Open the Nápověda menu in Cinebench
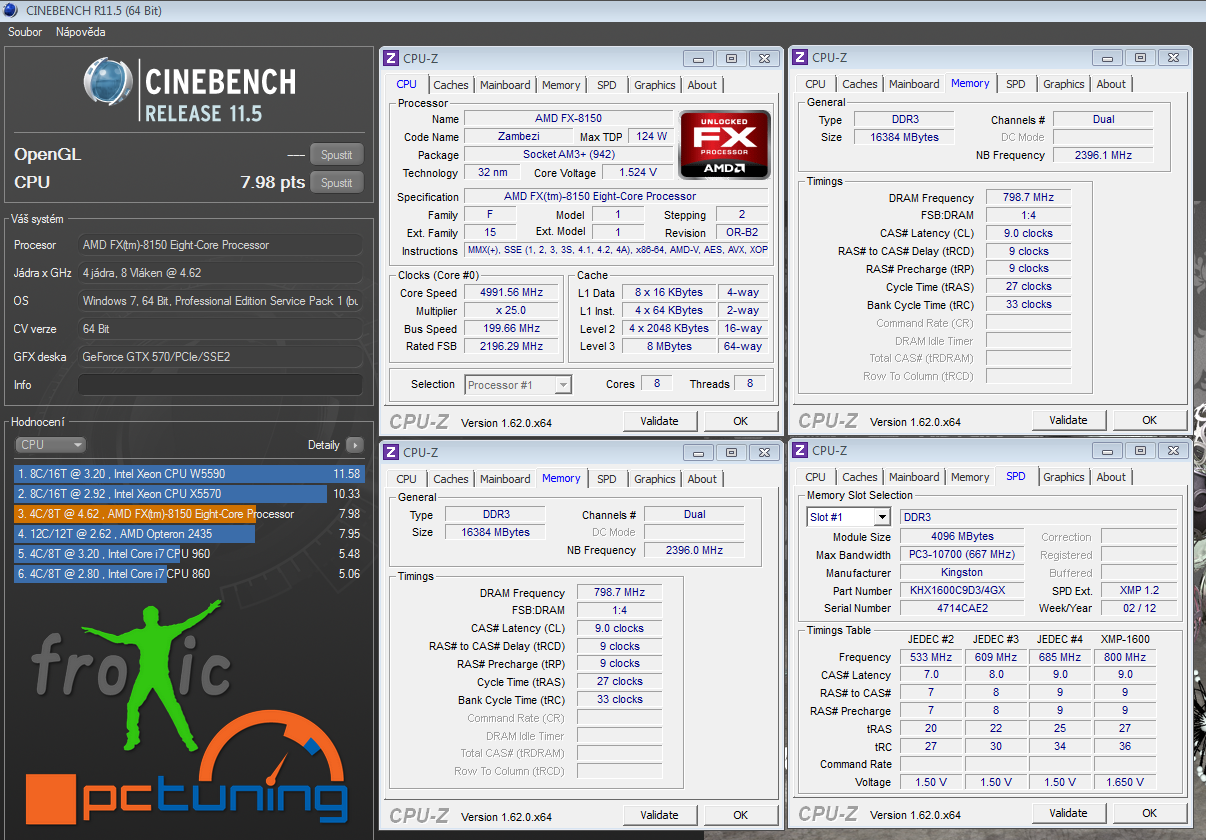The image size is (1206, 840). (80, 32)
